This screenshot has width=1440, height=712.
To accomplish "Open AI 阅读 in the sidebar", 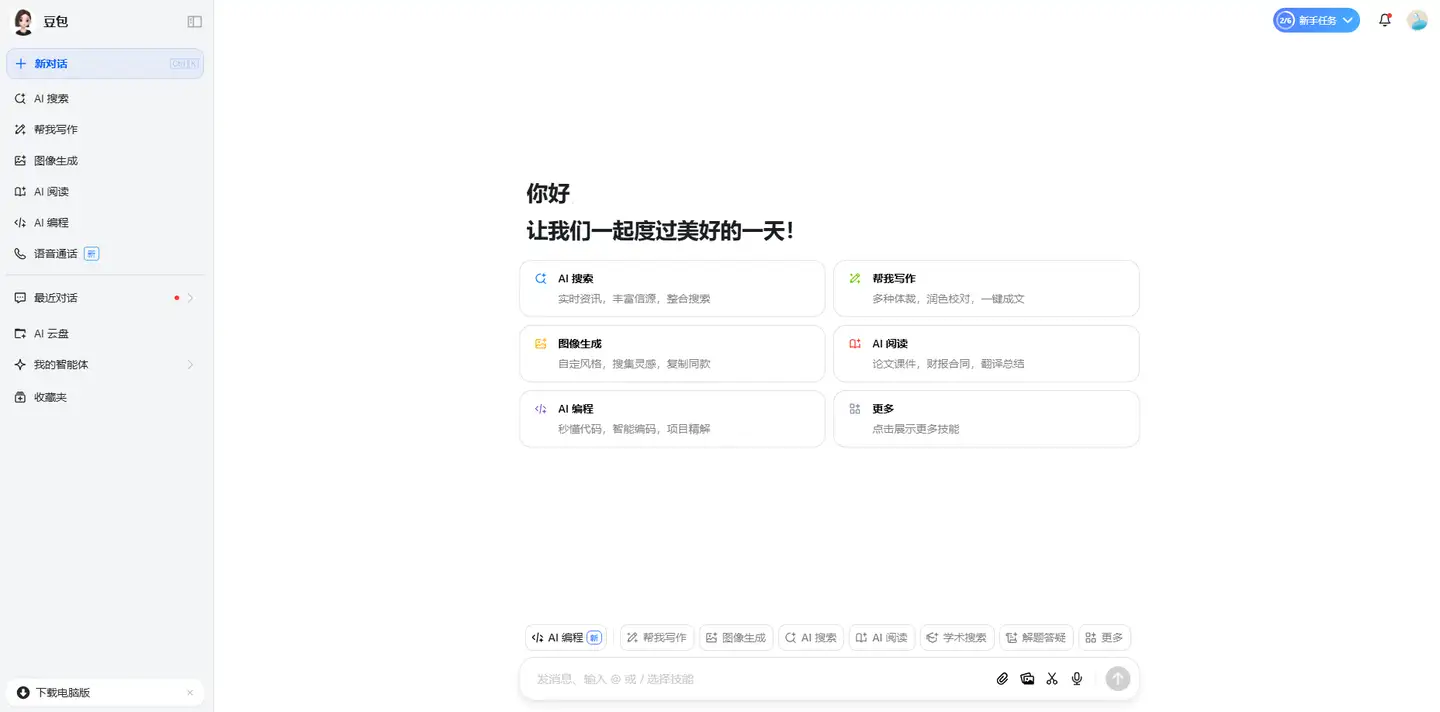I will (x=105, y=192).
